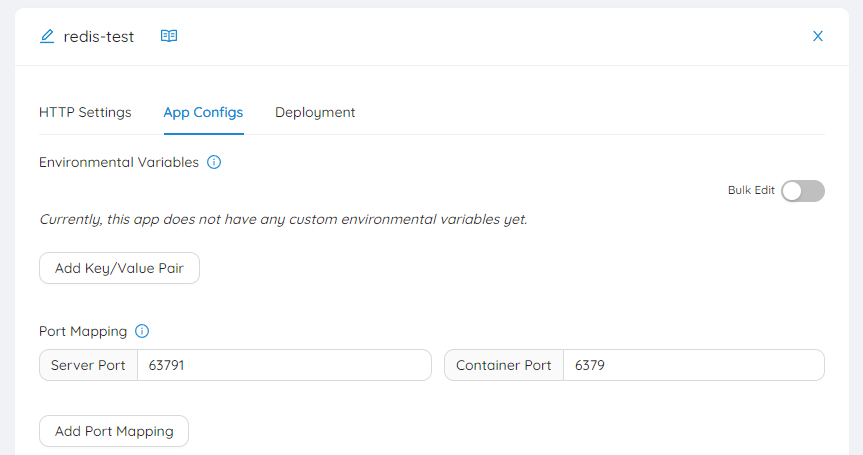The height and width of the screenshot is (455, 863).
Task: Focus the Server Port field showing 63791
Action: (x=282, y=365)
